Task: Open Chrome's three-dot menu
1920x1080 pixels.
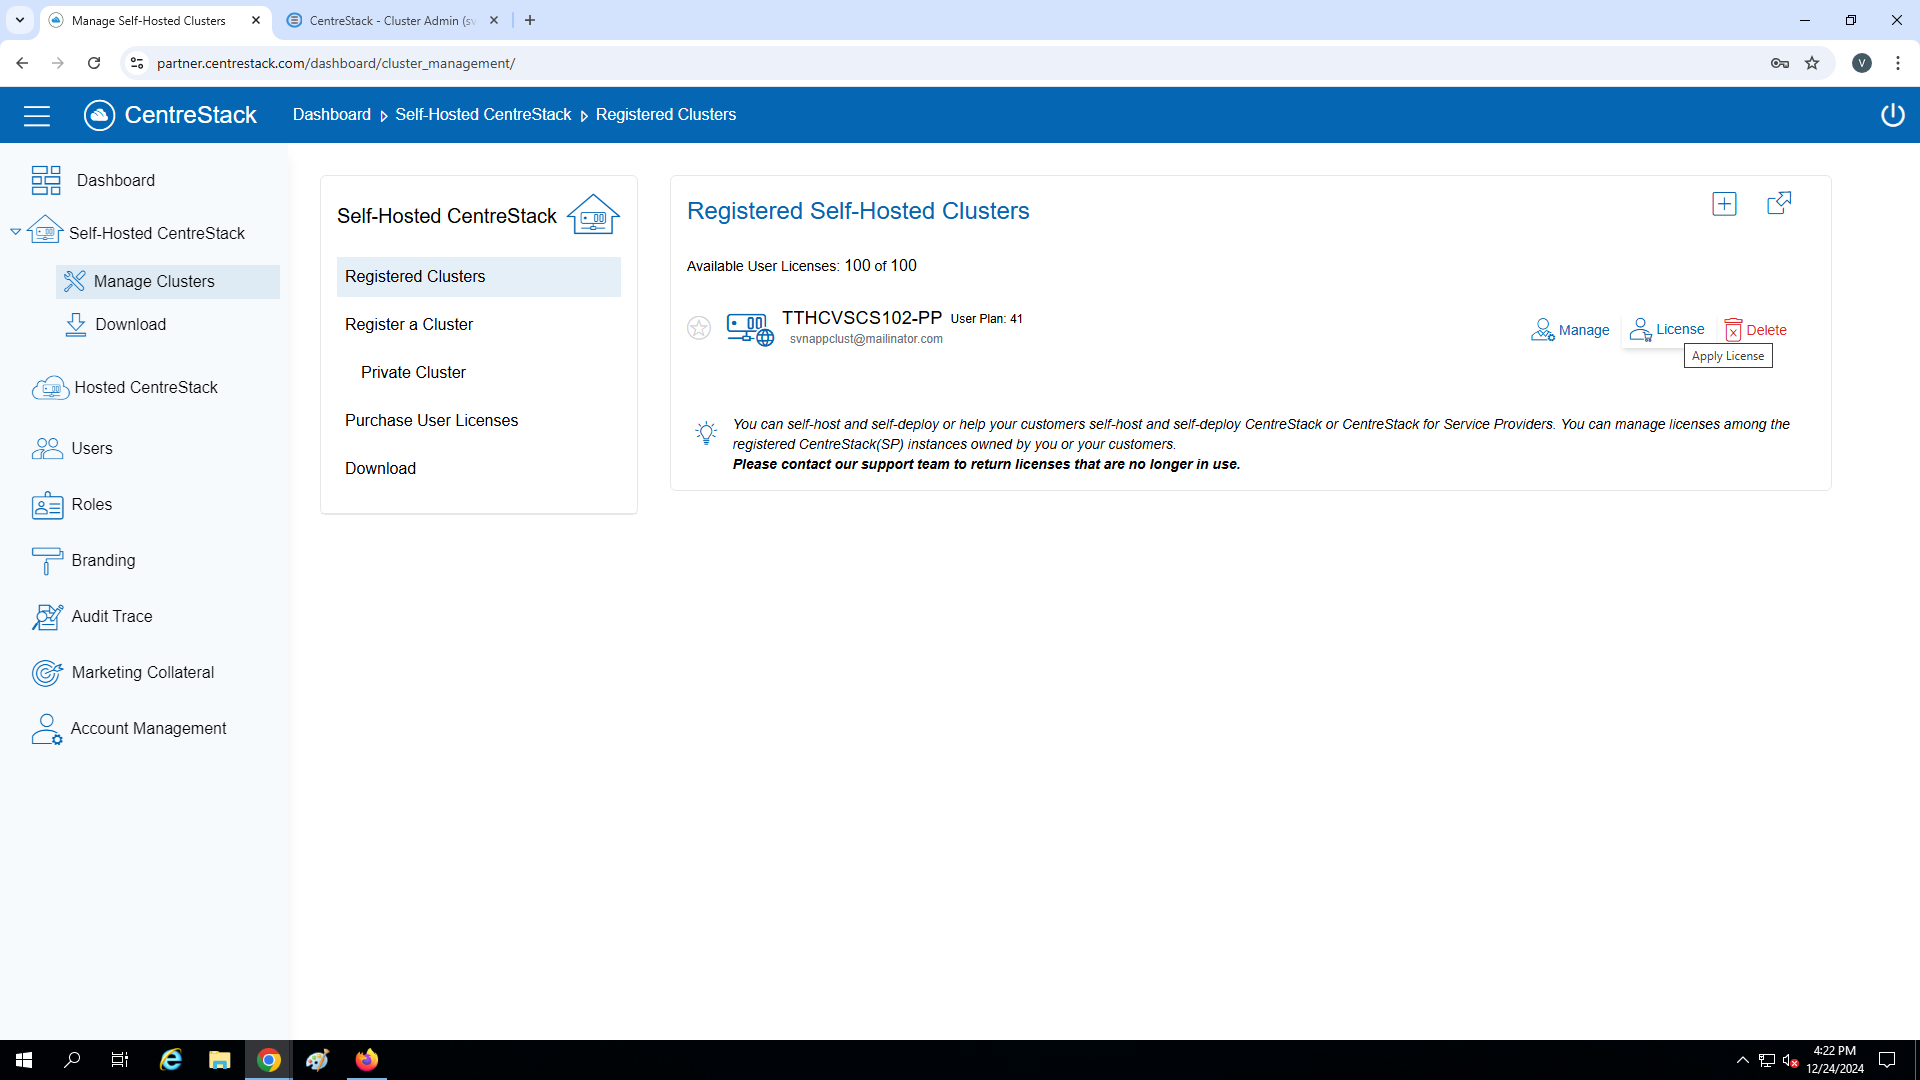Action: pos(1897,63)
